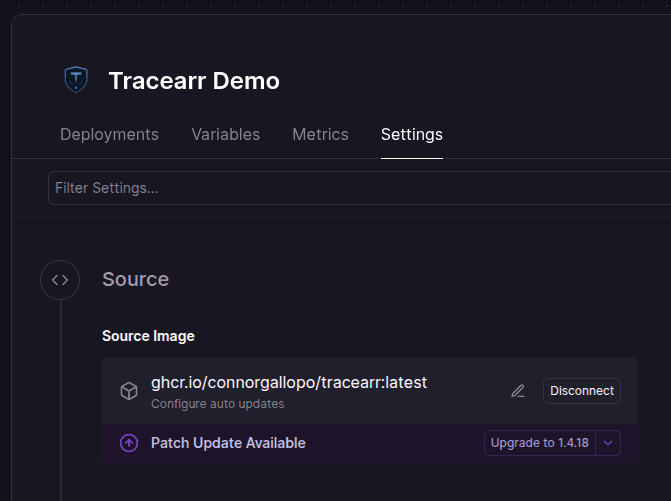Expand the upgrade version dropdown chevron
This screenshot has width=671, height=501.
pos(608,443)
